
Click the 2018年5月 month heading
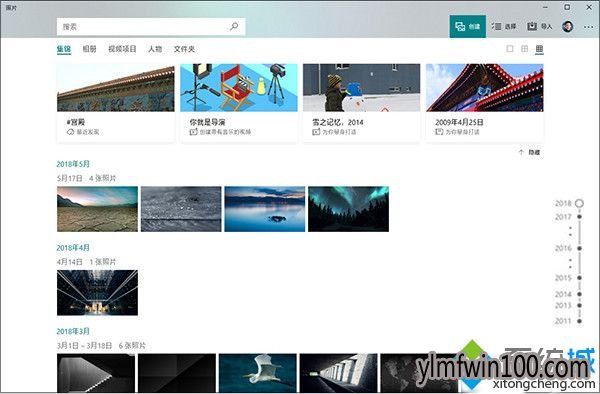pyautogui.click(x=73, y=164)
